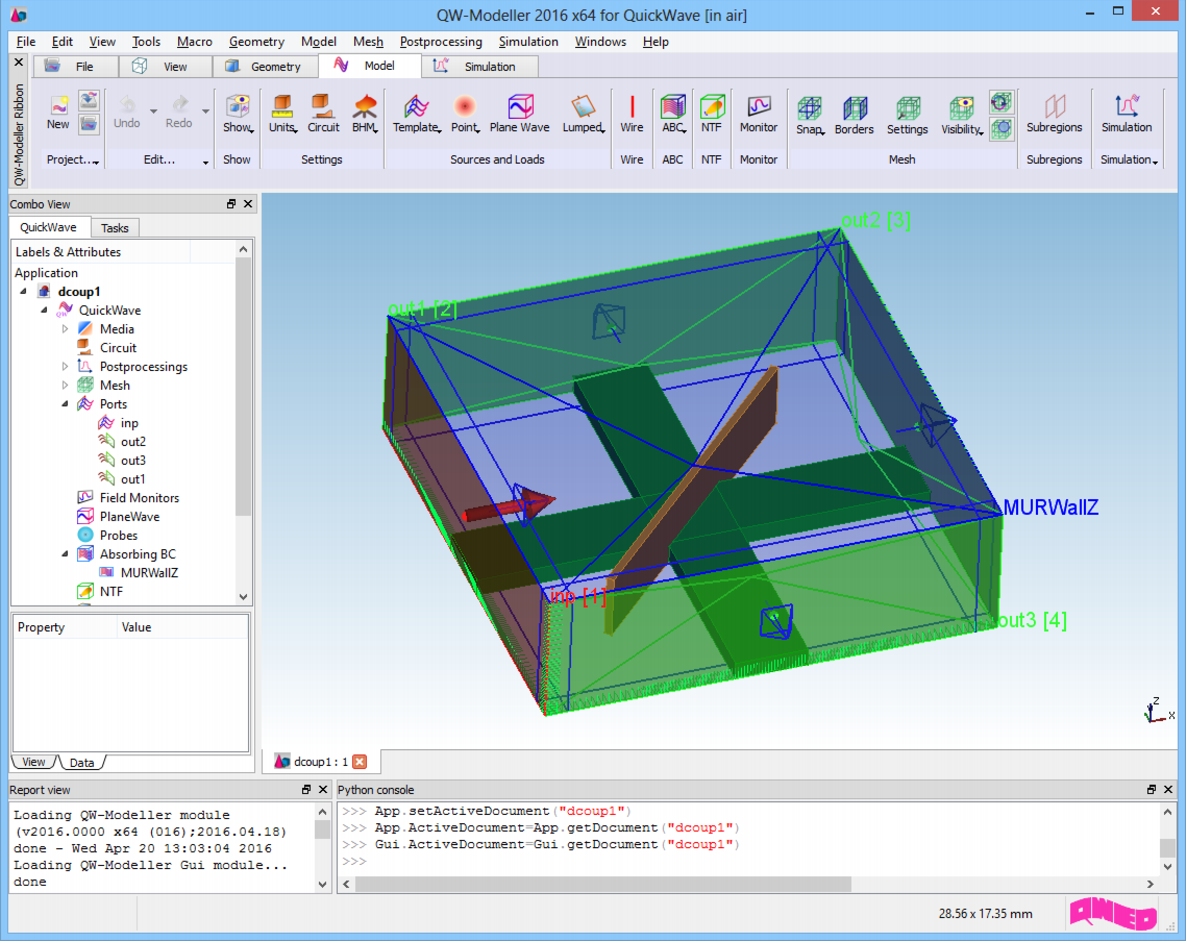This screenshot has height=943, width=1187.
Task: Float the Combo View panel
Action: (x=231, y=204)
